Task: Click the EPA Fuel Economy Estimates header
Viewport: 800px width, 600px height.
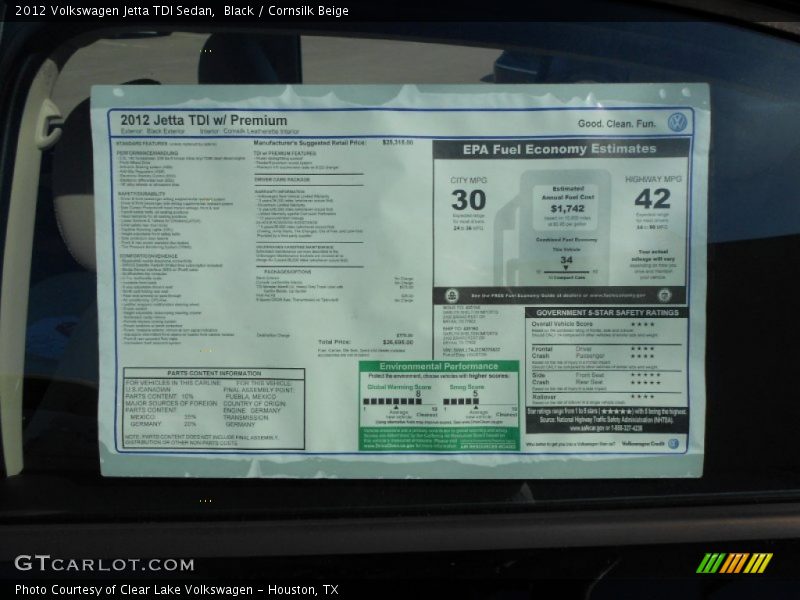Action: [559, 149]
